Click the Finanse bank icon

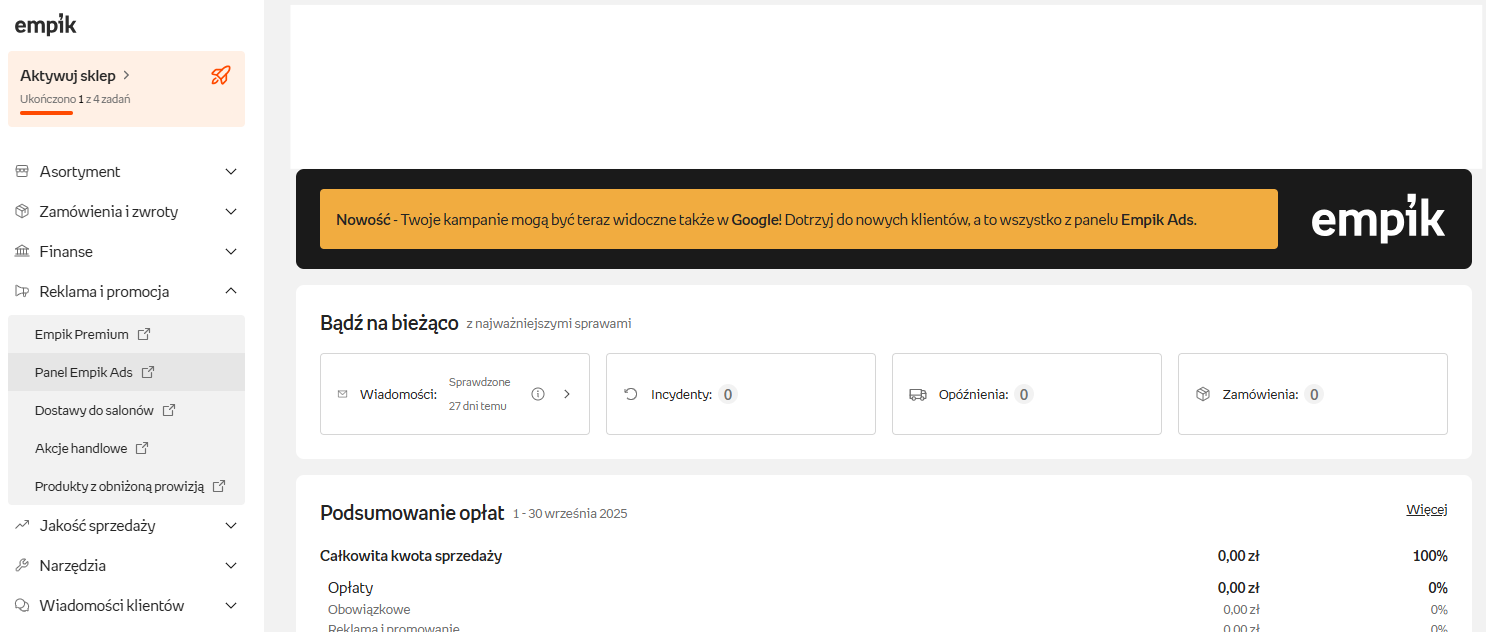click(x=22, y=252)
